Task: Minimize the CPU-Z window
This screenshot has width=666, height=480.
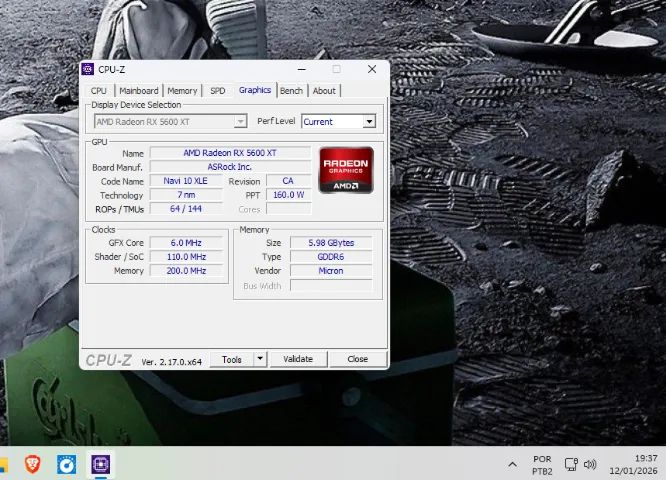Action: 302,69
